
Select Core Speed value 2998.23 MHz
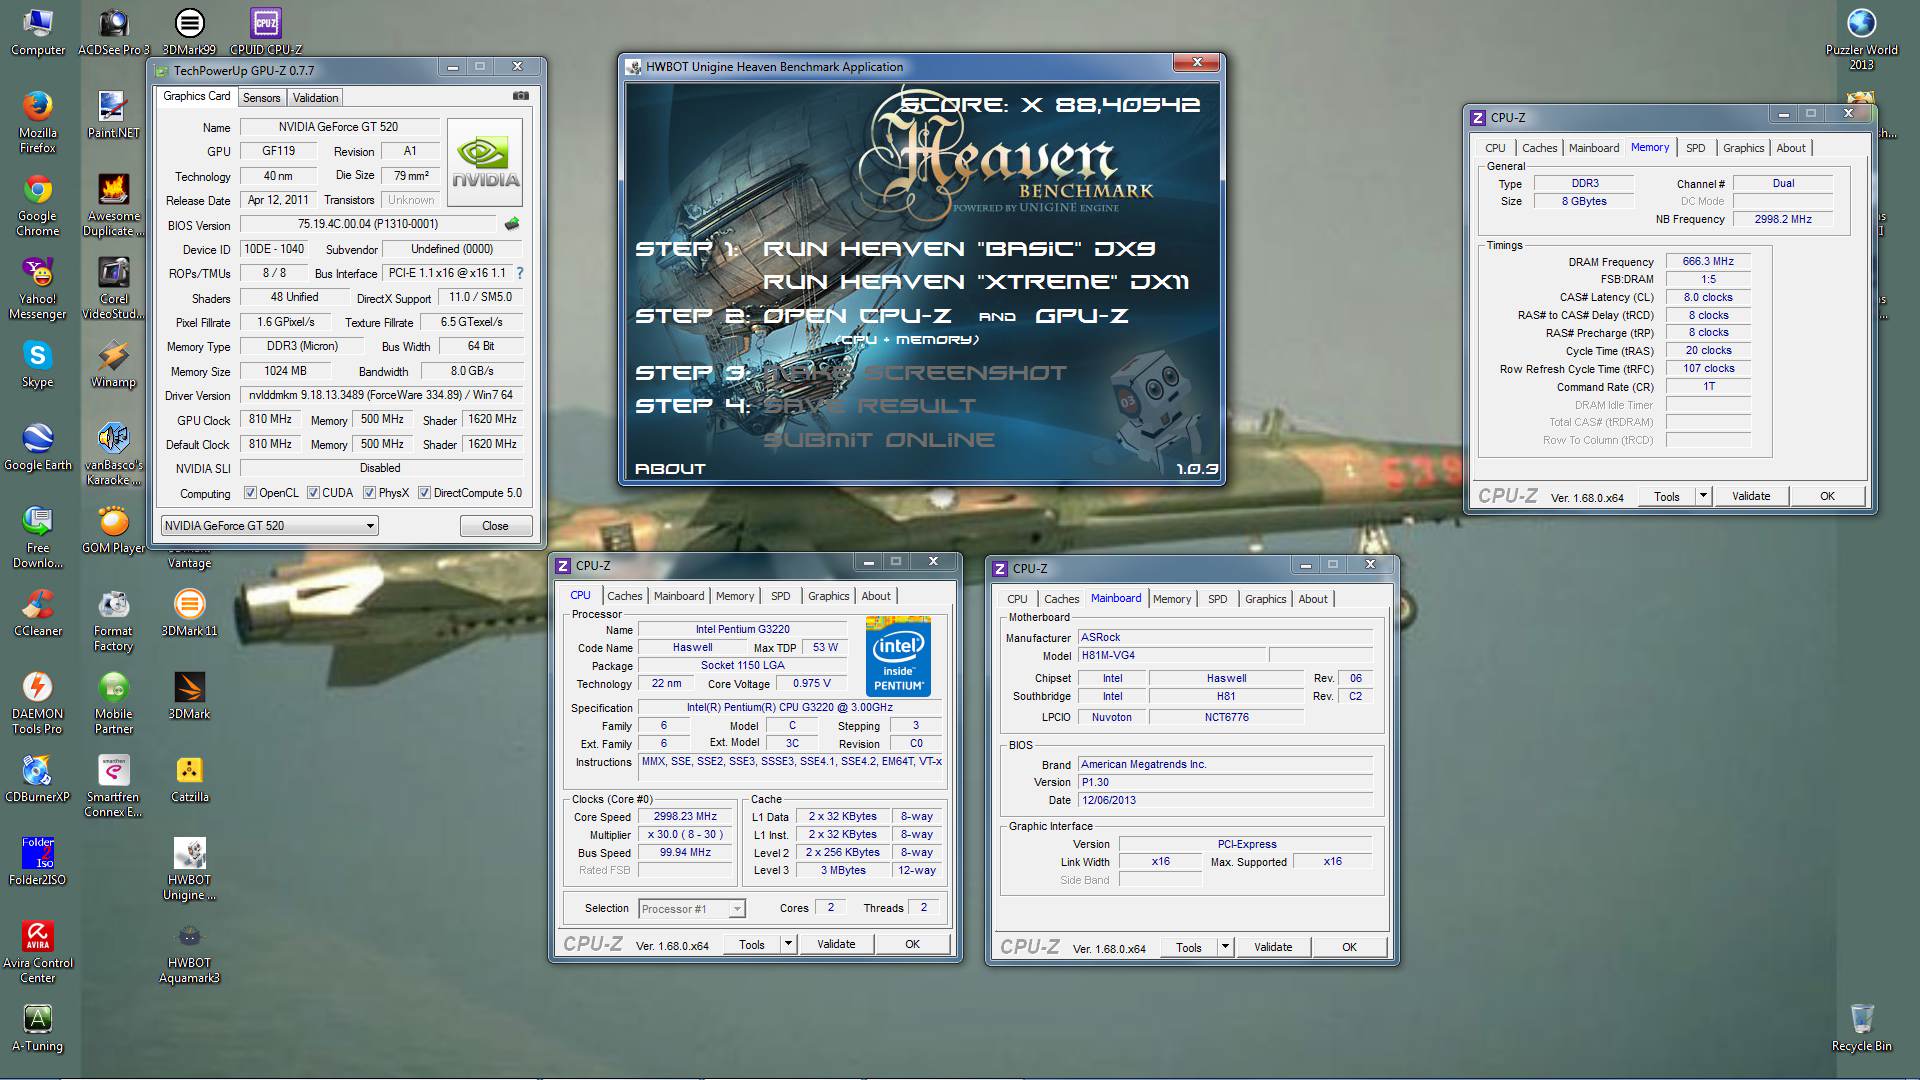(x=685, y=817)
